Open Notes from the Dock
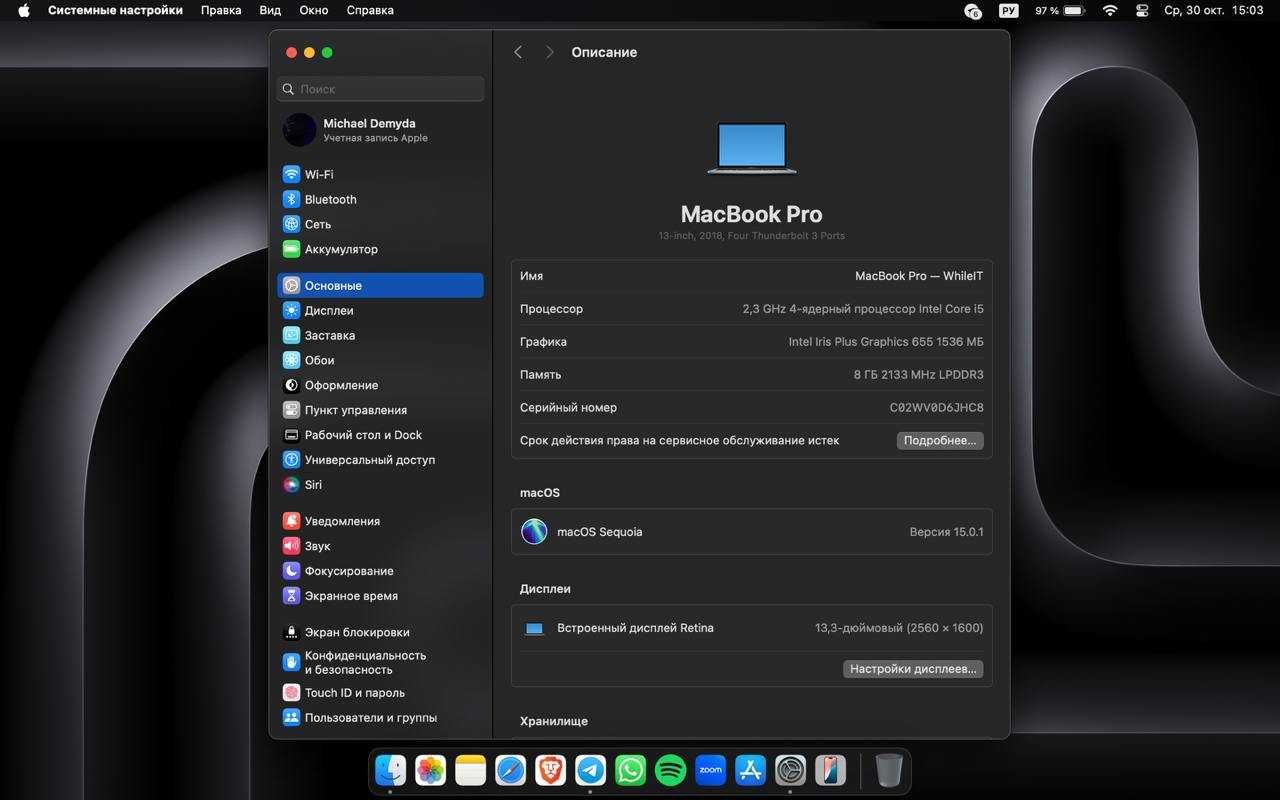The height and width of the screenshot is (800, 1280). point(471,770)
